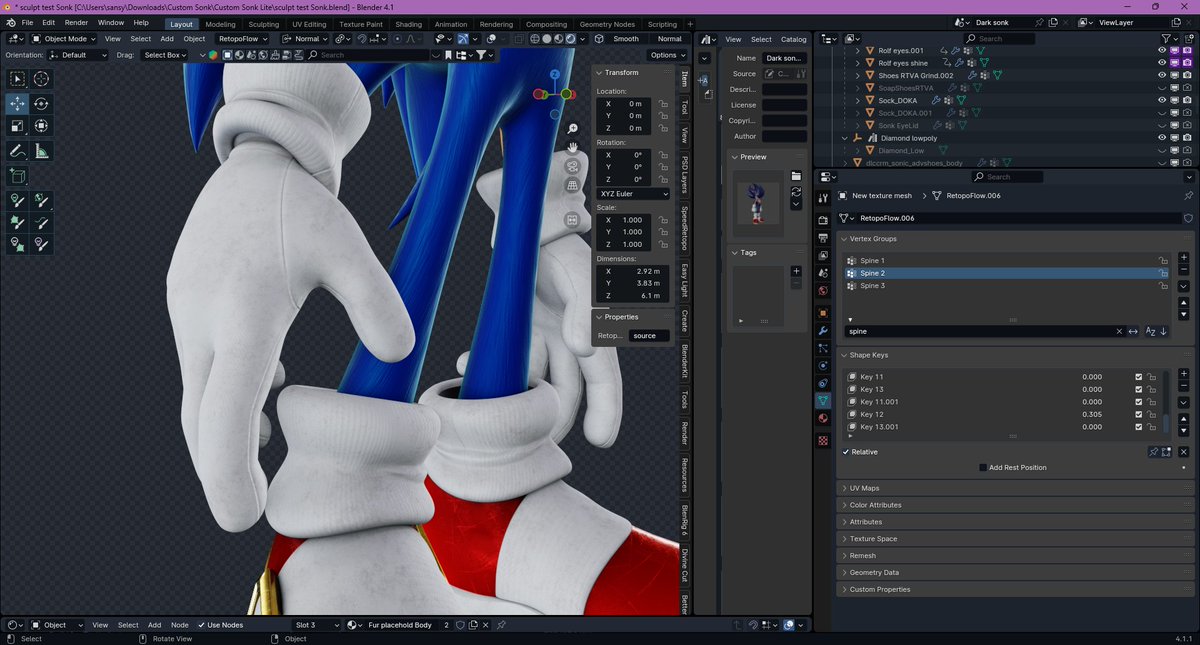Toggle lock icon on Spine 1 vertex group
This screenshot has height=645, width=1200.
tap(1163, 260)
